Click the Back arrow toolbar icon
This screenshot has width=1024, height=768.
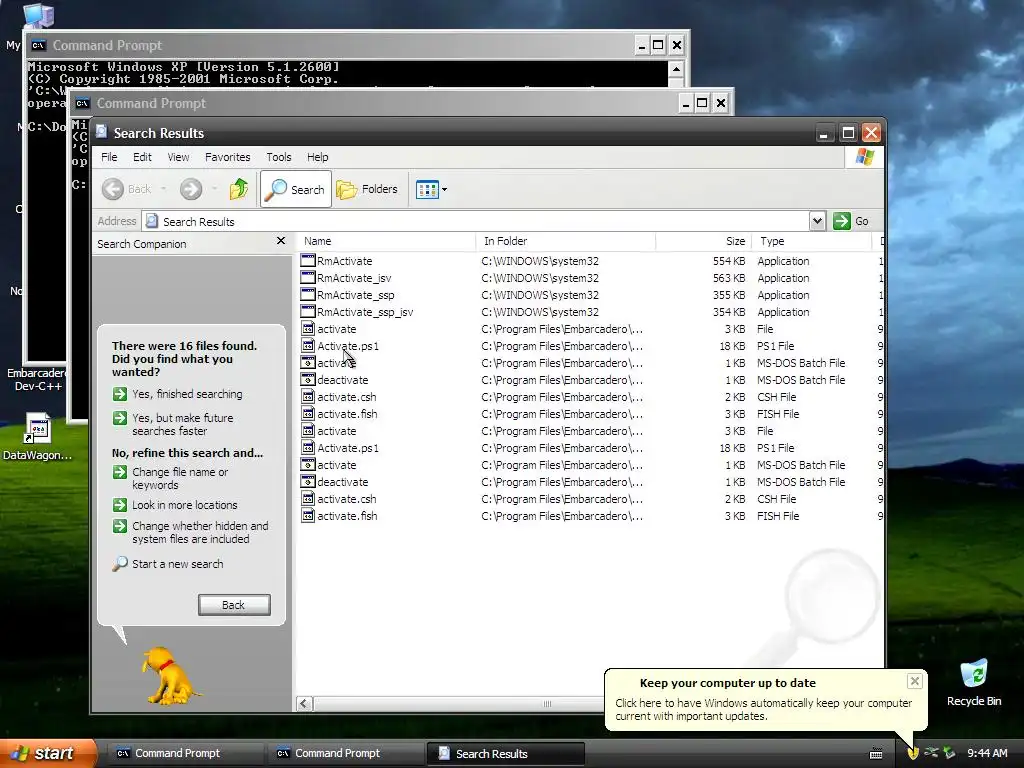[x=112, y=189]
